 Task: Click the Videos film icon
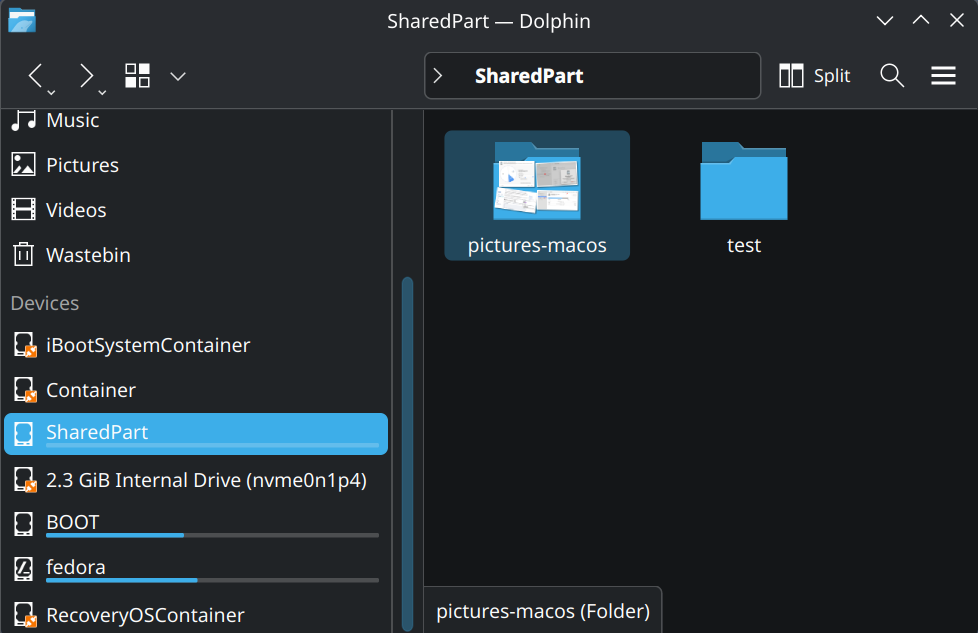coord(24,210)
